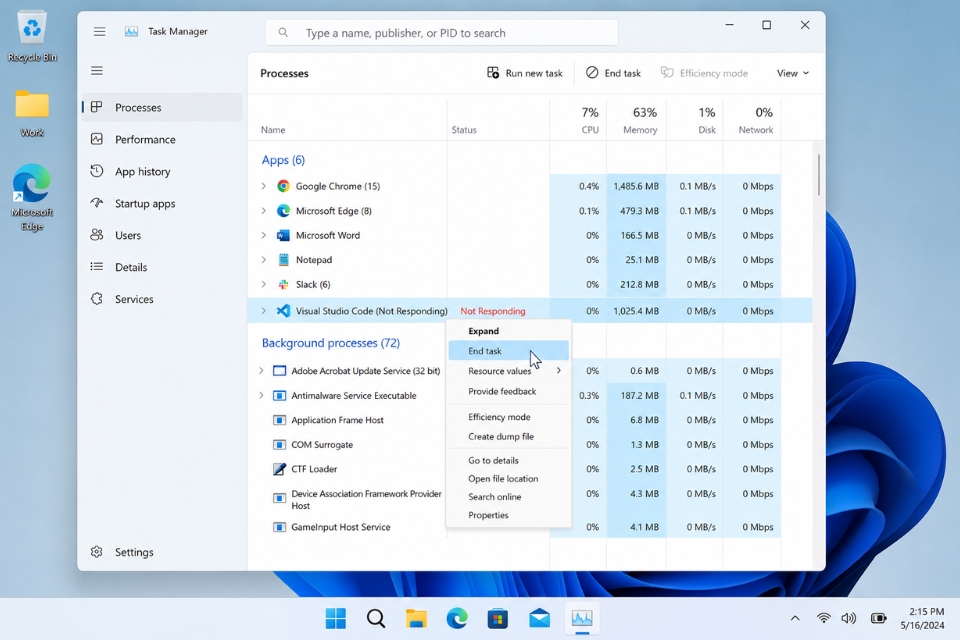Screen dimensions: 960x640
Task: Sort by the CPU column header
Action: click(578, 120)
